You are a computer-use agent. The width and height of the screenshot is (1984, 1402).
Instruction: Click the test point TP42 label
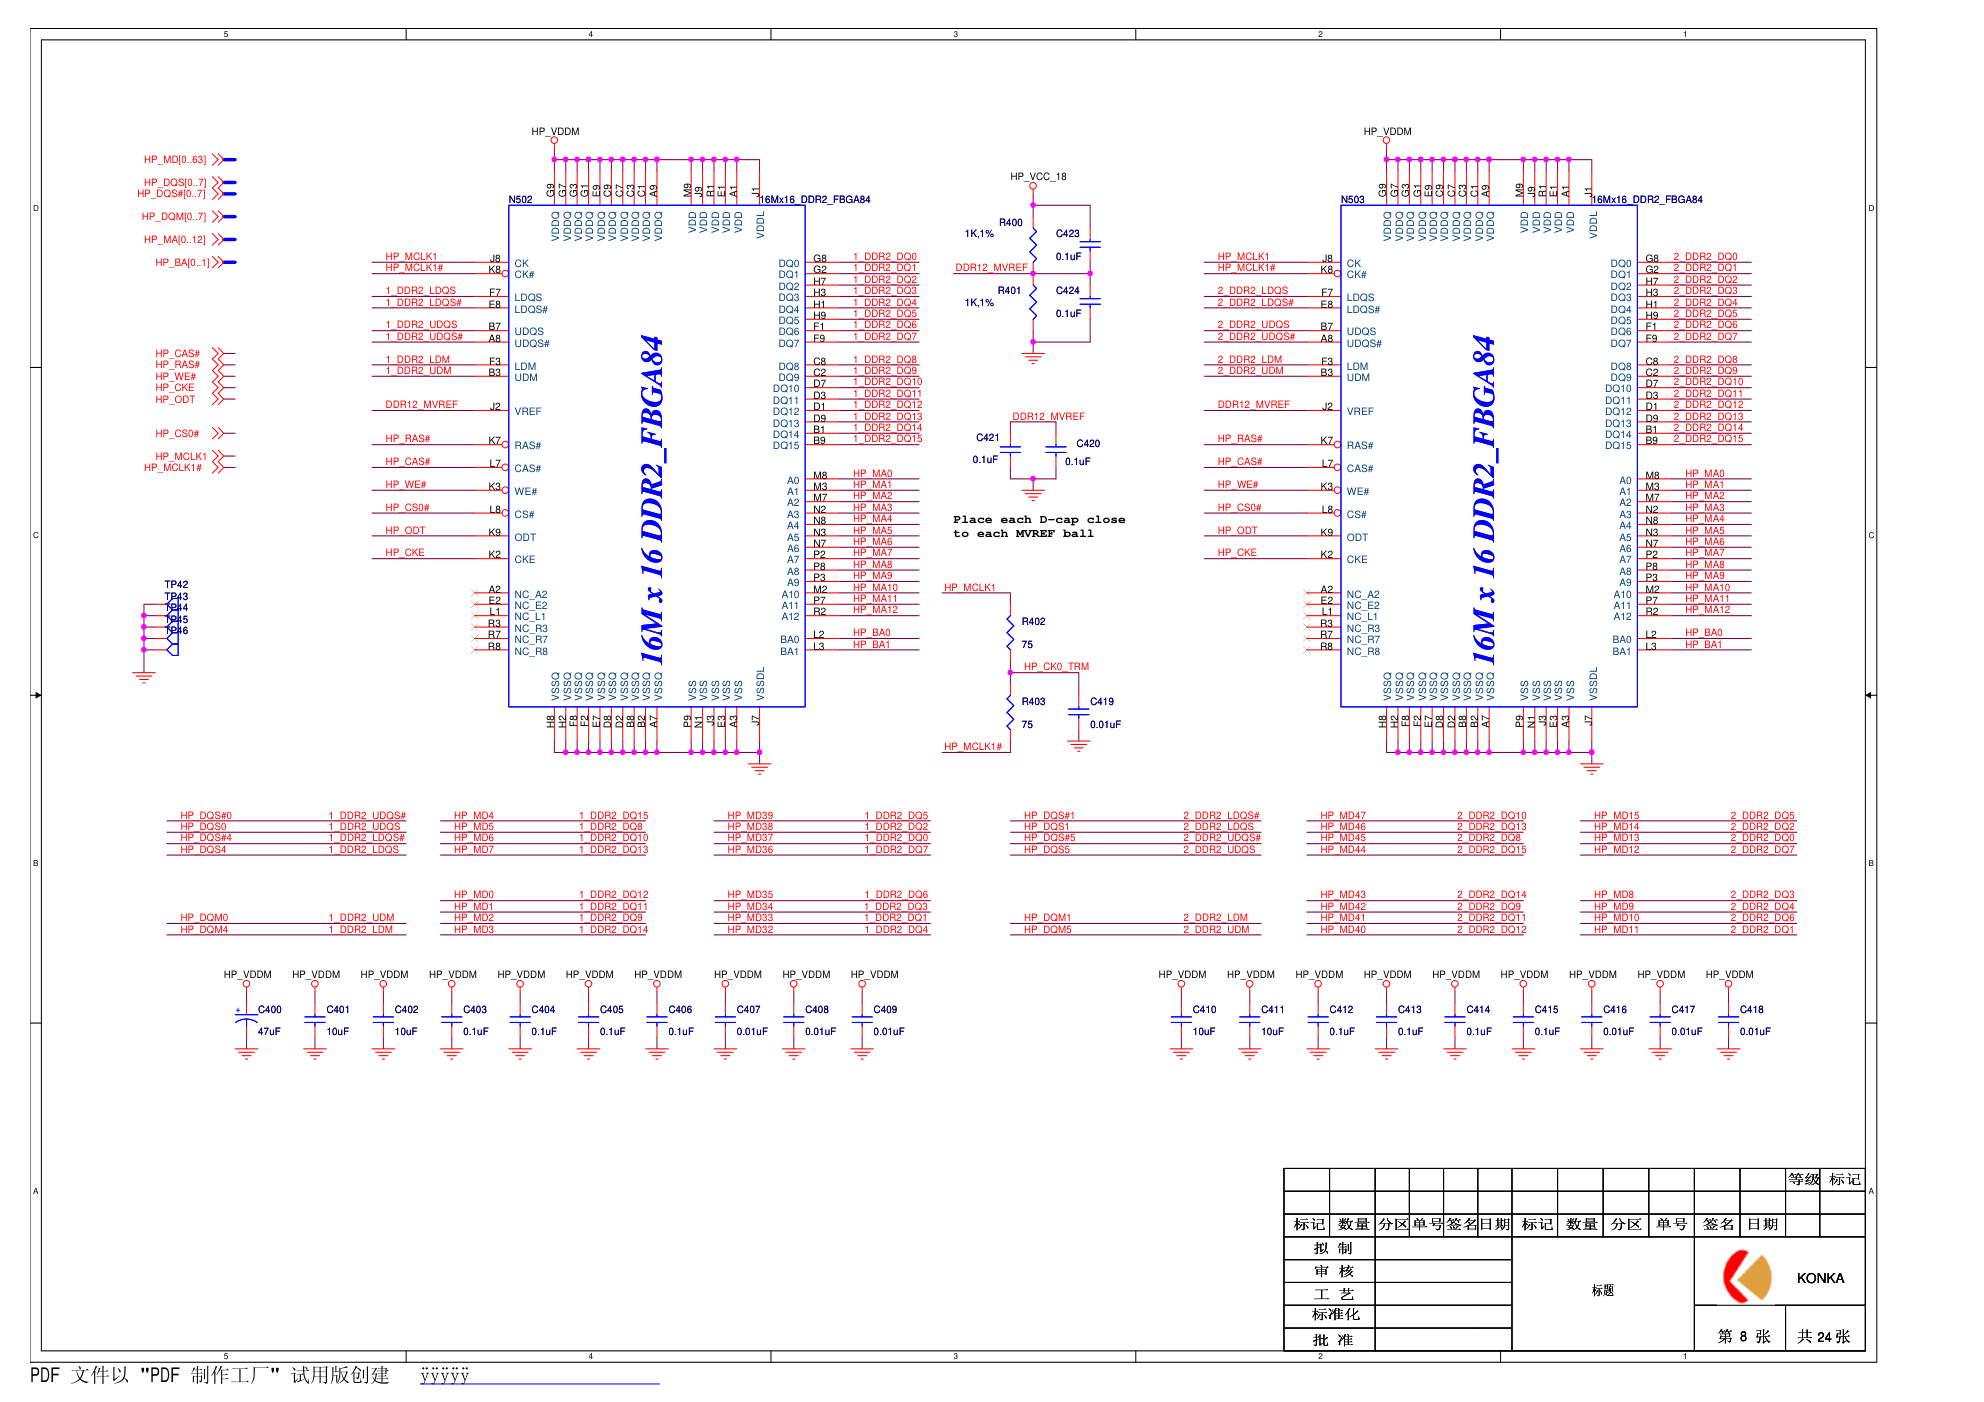[x=176, y=585]
